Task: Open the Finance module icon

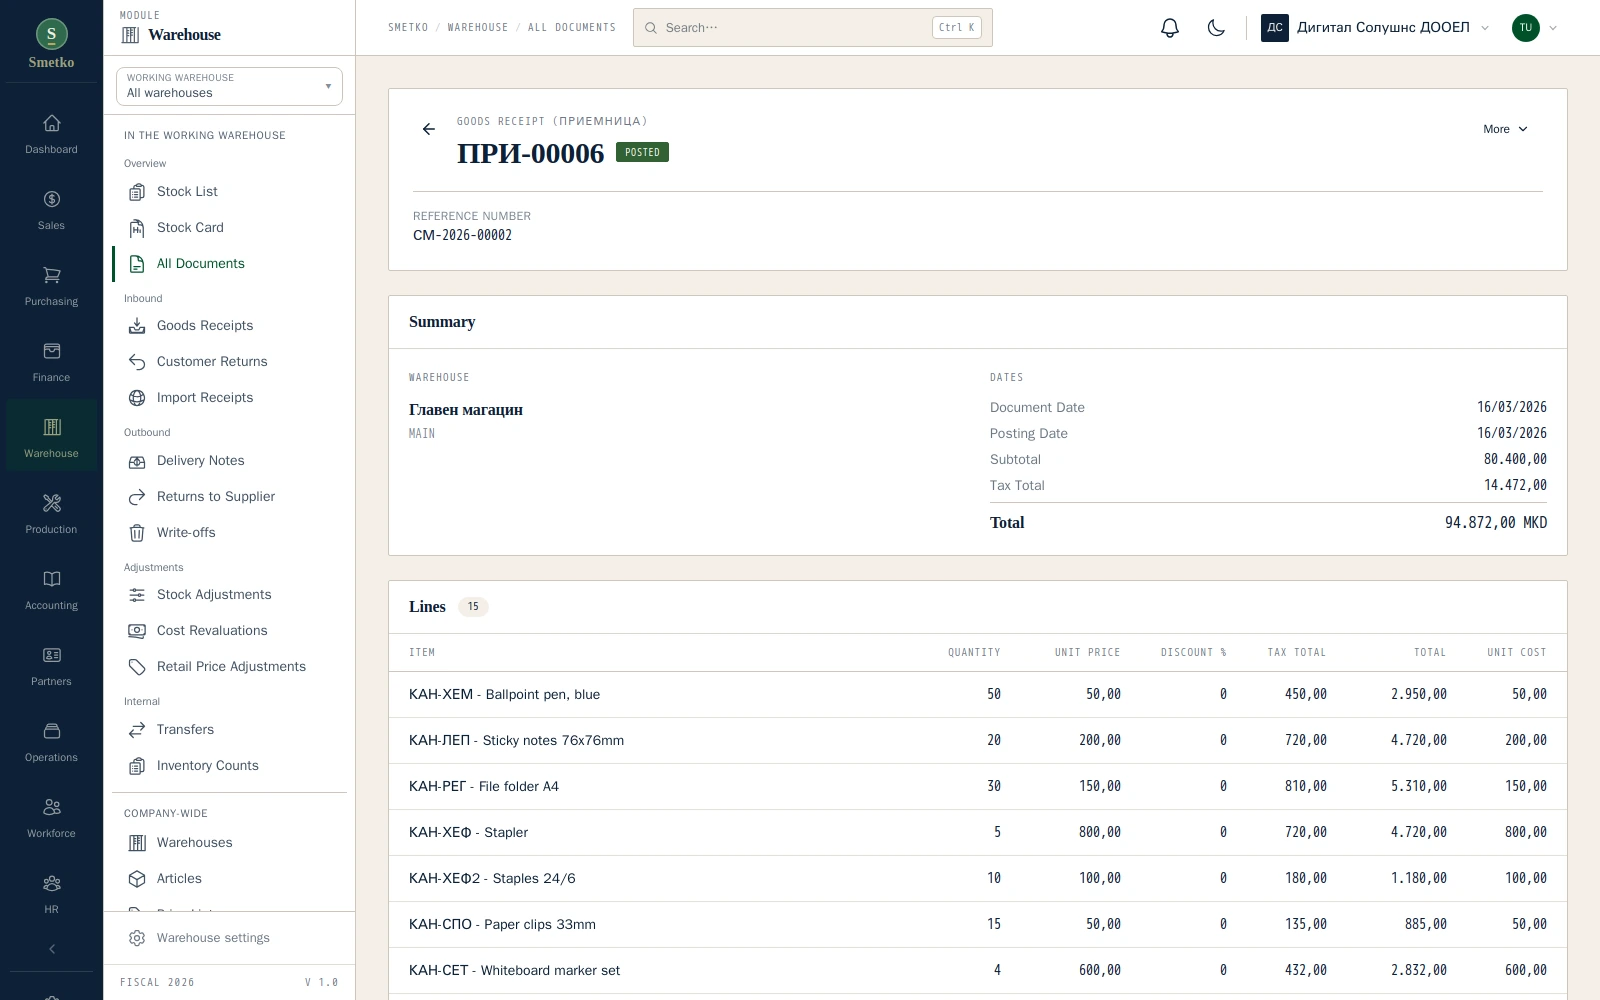Action: (x=51, y=362)
